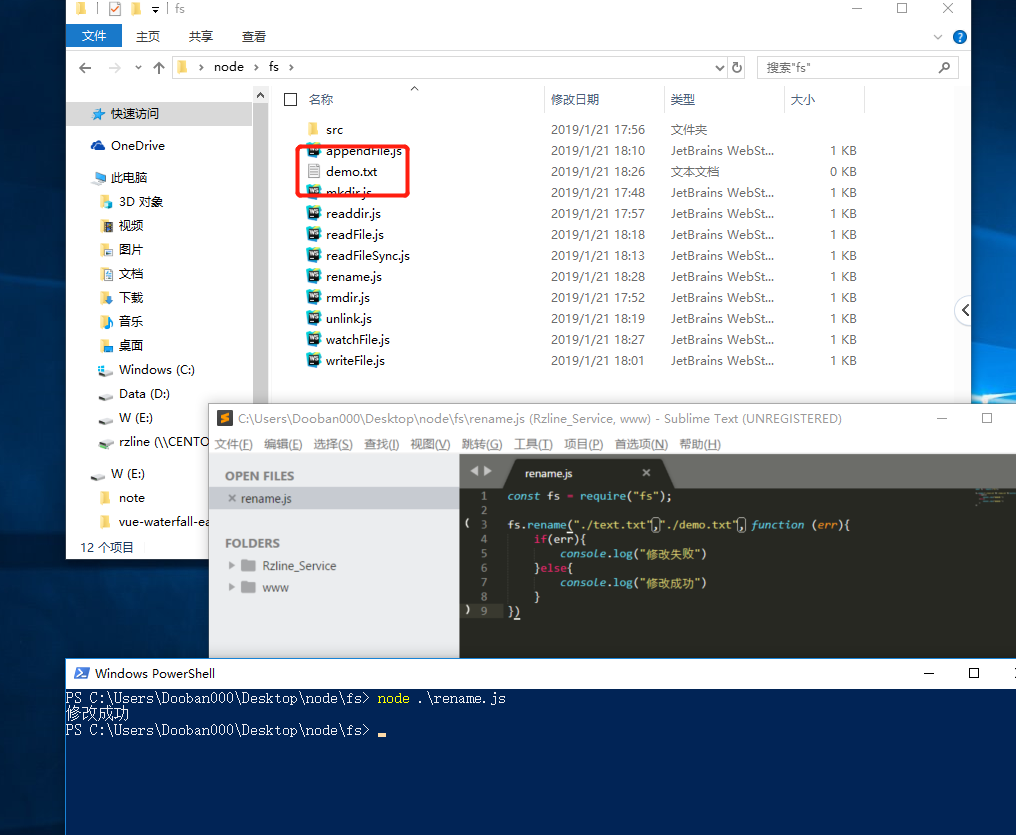The height and width of the screenshot is (835, 1016).
Task: Open Sublime 首选项(N) menu
Action: click(x=641, y=444)
